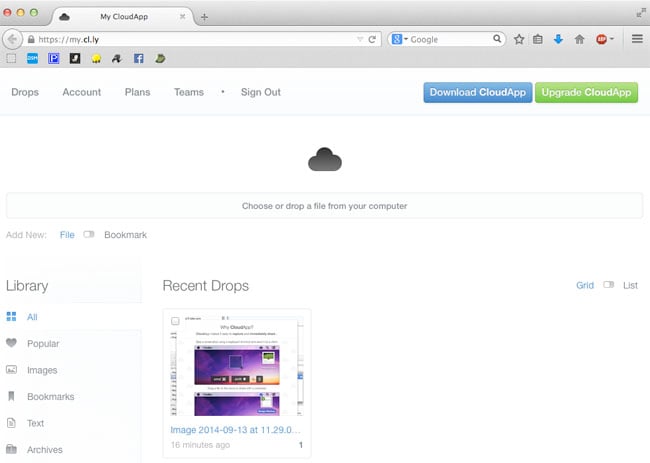The image size is (650, 463).
Task: Select the My CloudApp browser tab
Action: (x=124, y=17)
